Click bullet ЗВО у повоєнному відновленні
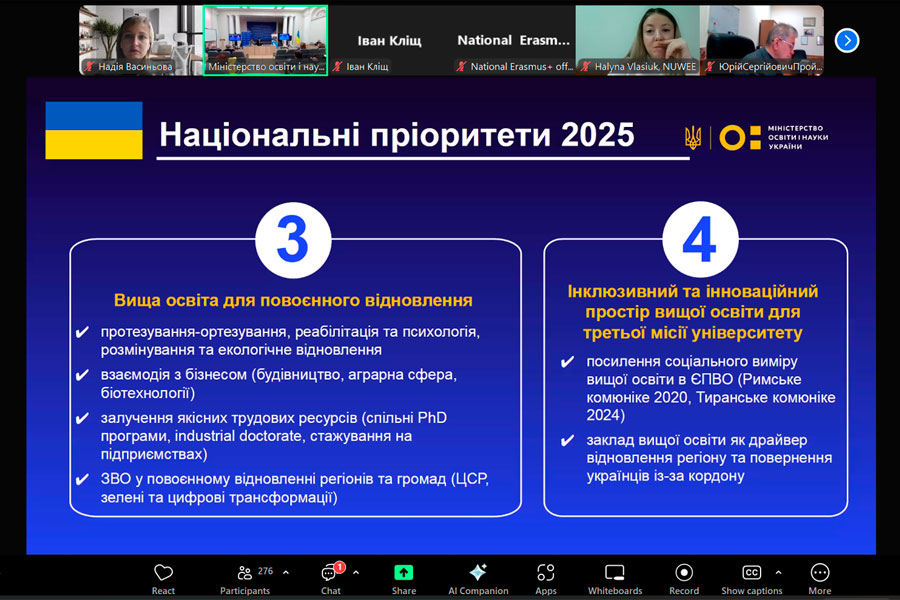The height and width of the screenshot is (600, 900). pos(294,488)
